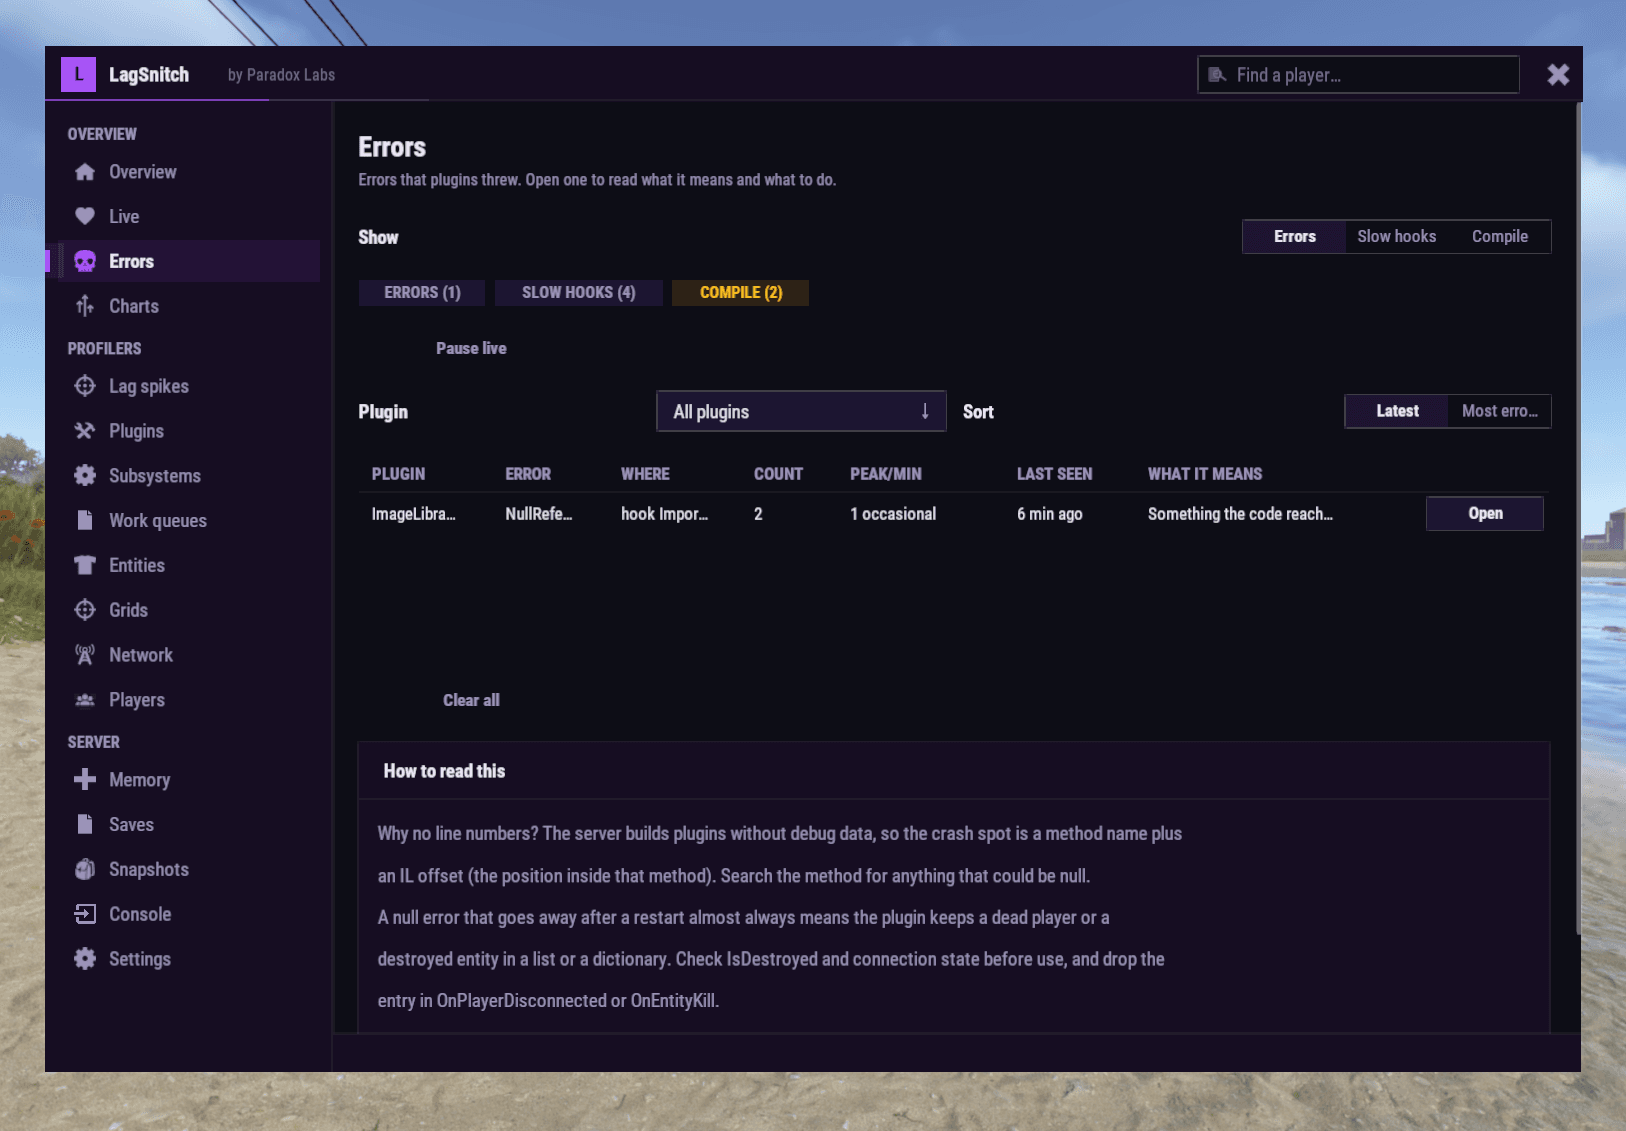Switch Show view to Errors tab
Screen dimensions: 1626x1131
click(x=1295, y=237)
